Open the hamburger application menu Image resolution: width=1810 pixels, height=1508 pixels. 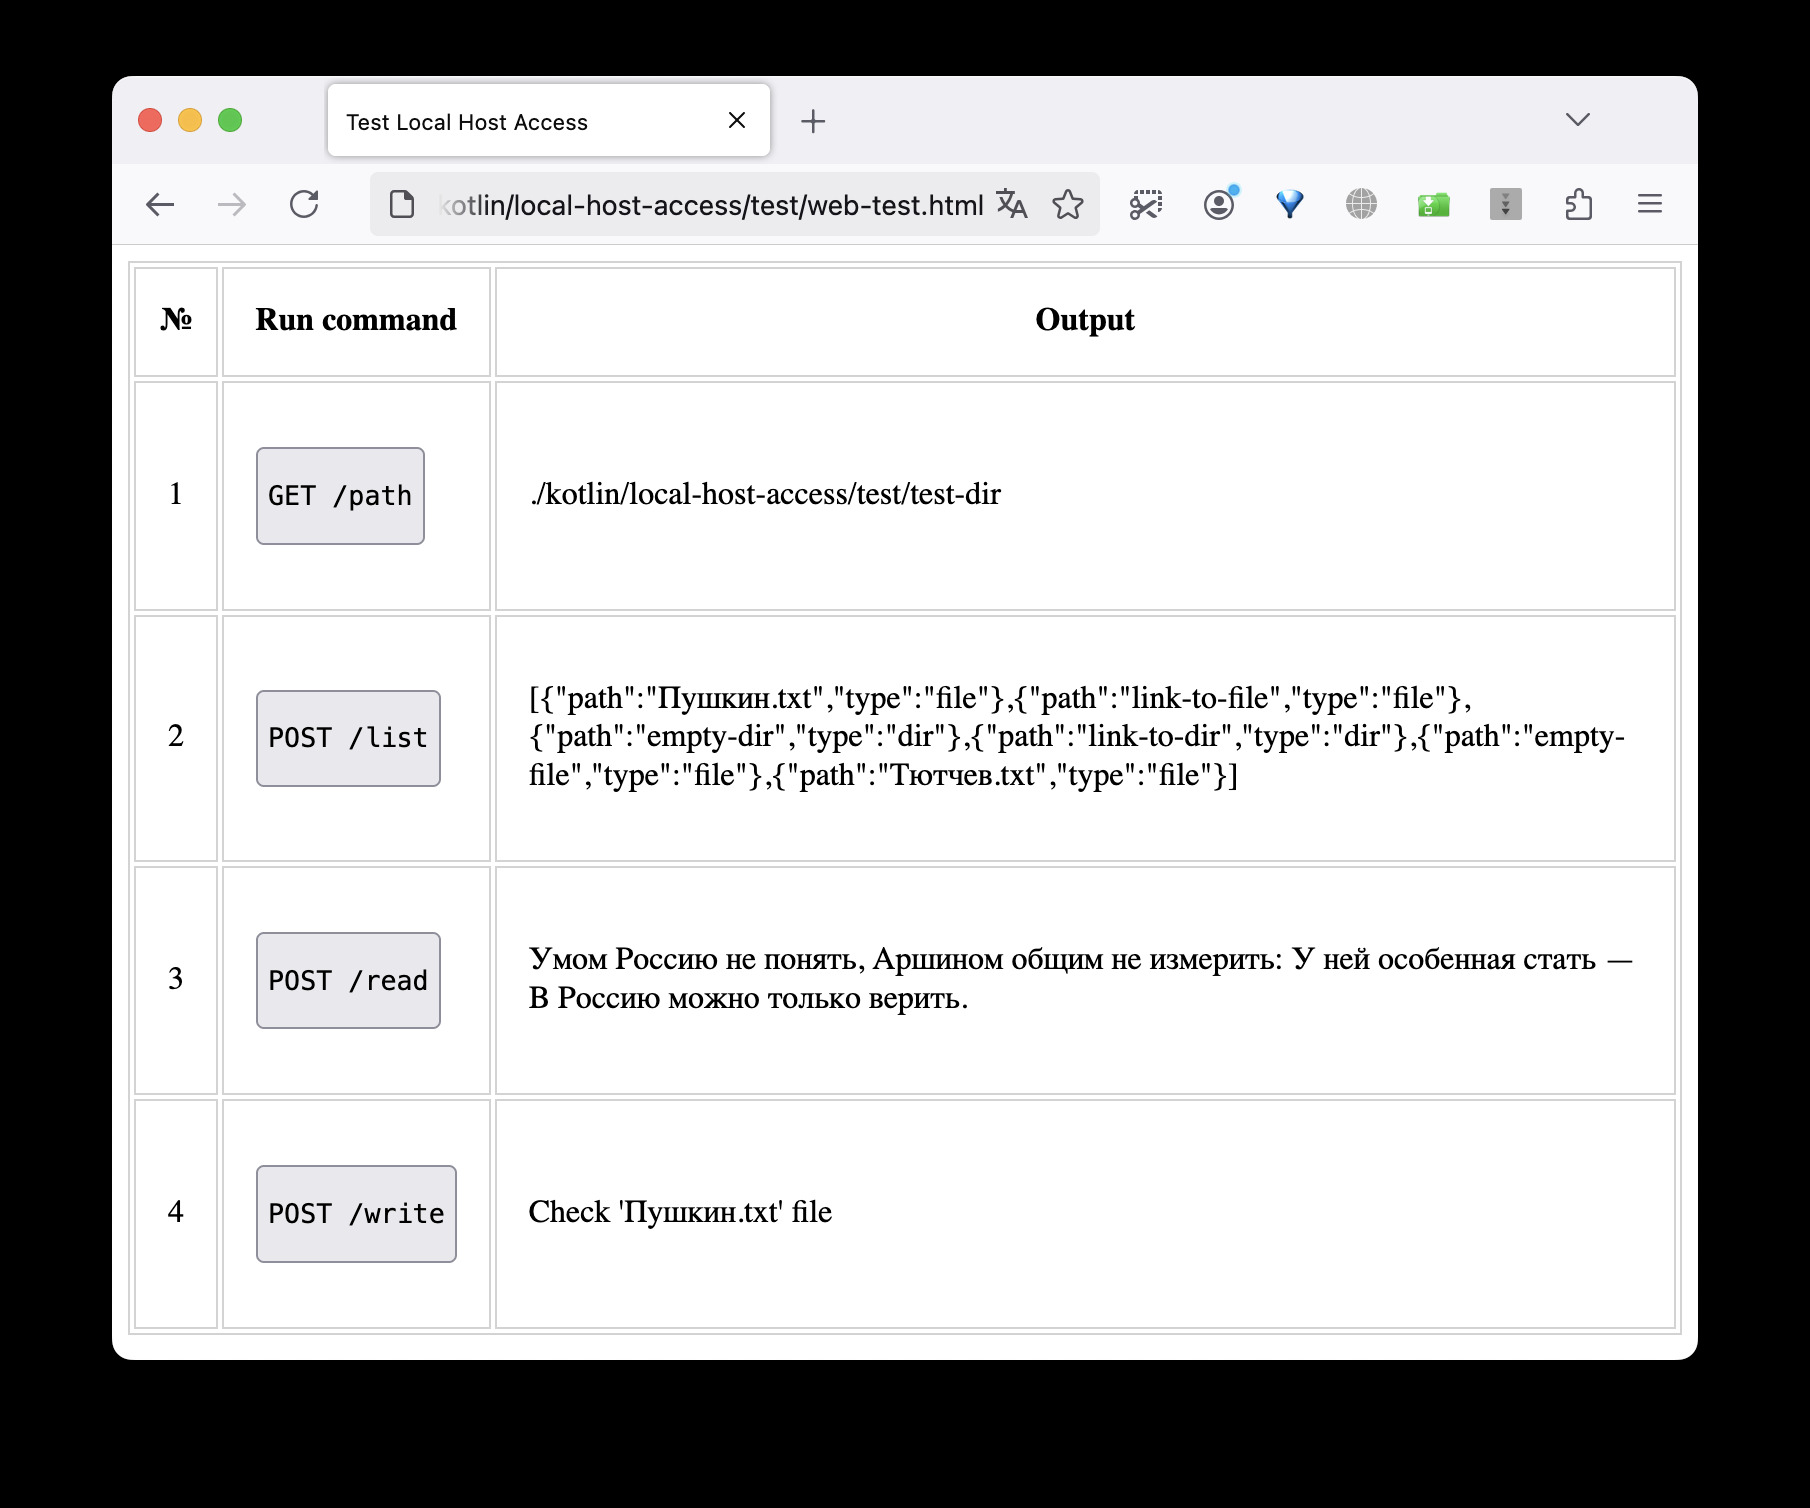pyautogui.click(x=1650, y=204)
